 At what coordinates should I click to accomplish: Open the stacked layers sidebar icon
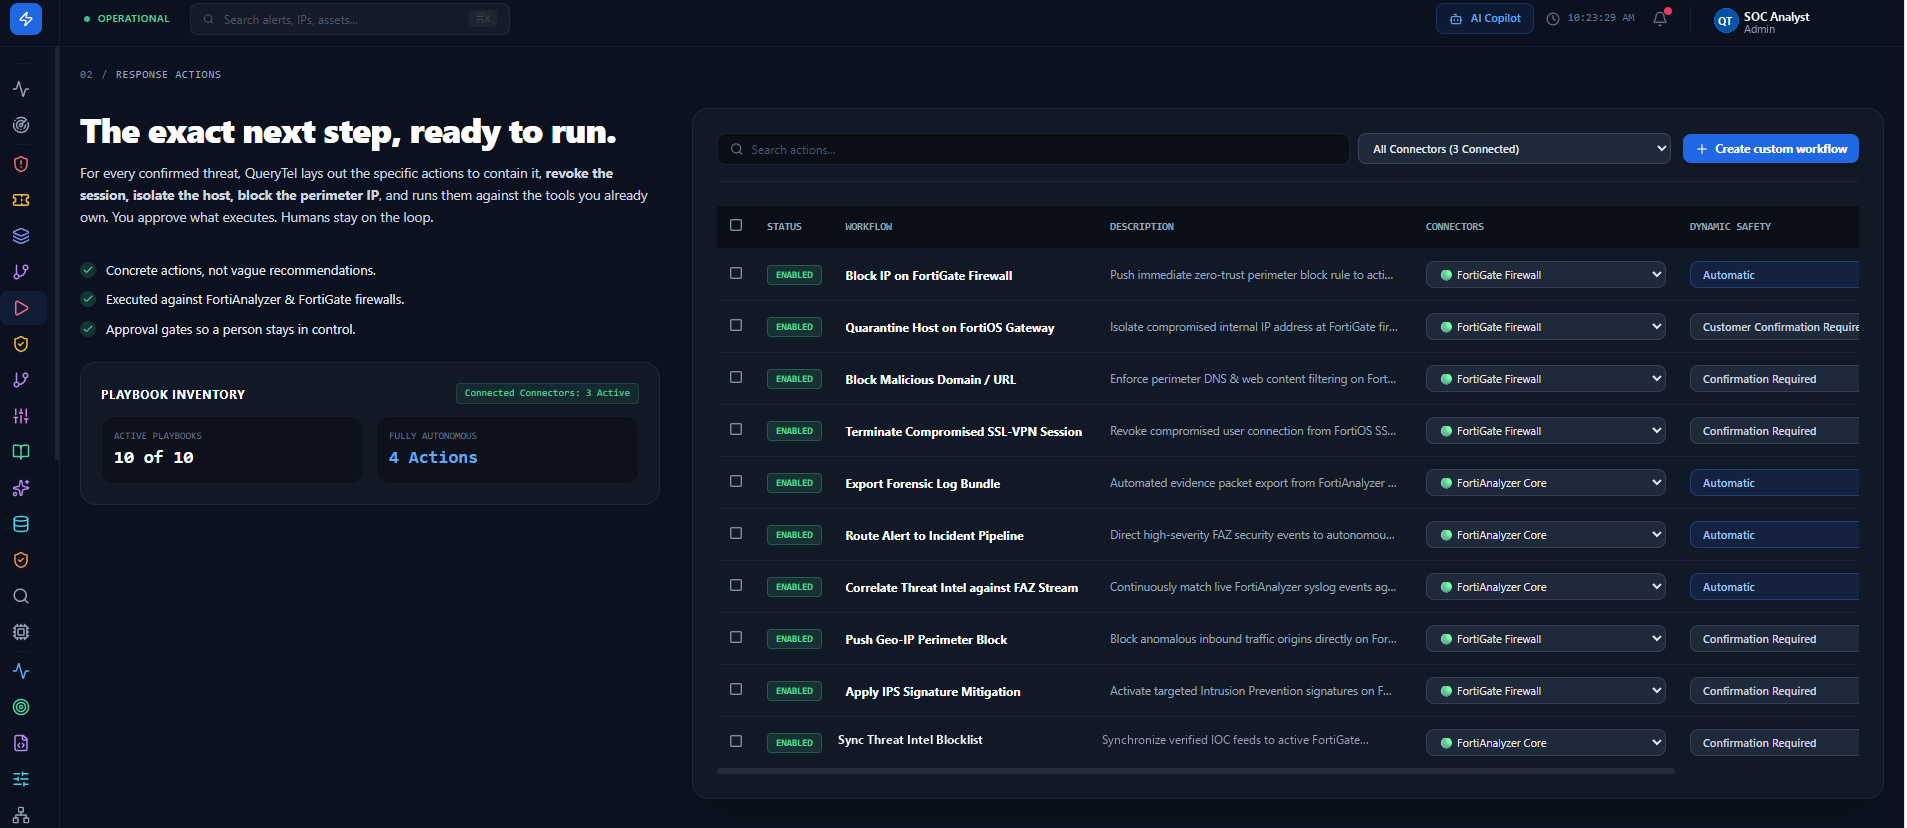point(21,236)
